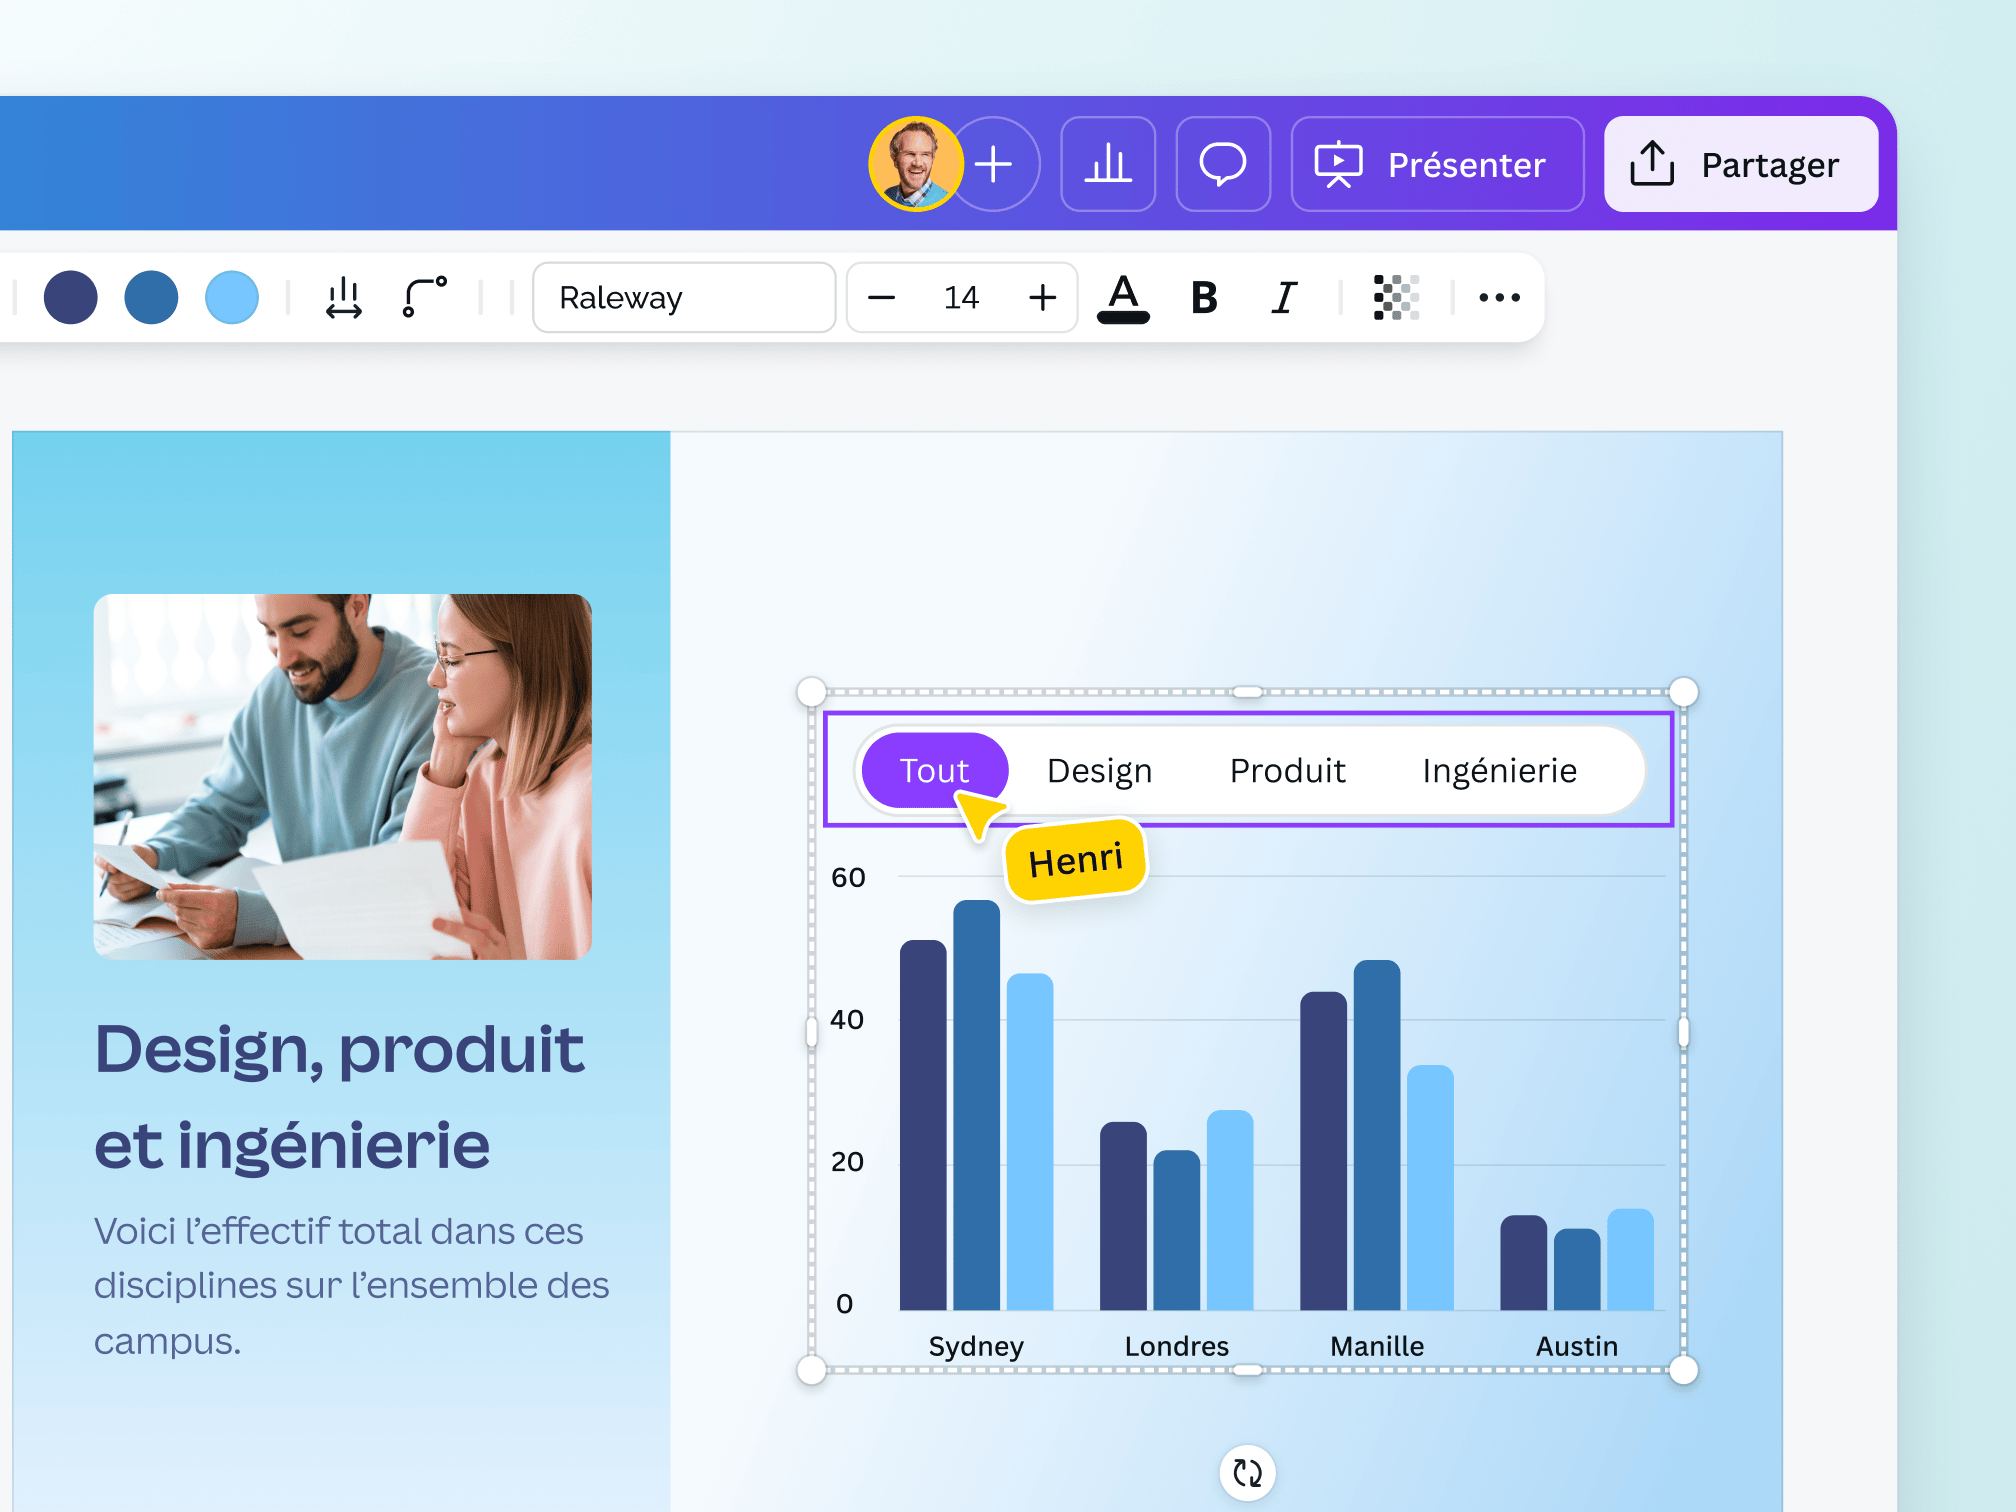Image resolution: width=2016 pixels, height=1512 pixels.
Task: Select the light blue color swatch
Action: 231,297
